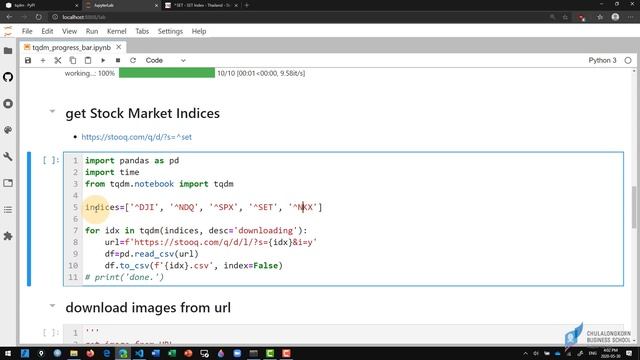
Task: Open the Extension Manager puzzle icon
Action: pyautogui.click(x=8, y=236)
